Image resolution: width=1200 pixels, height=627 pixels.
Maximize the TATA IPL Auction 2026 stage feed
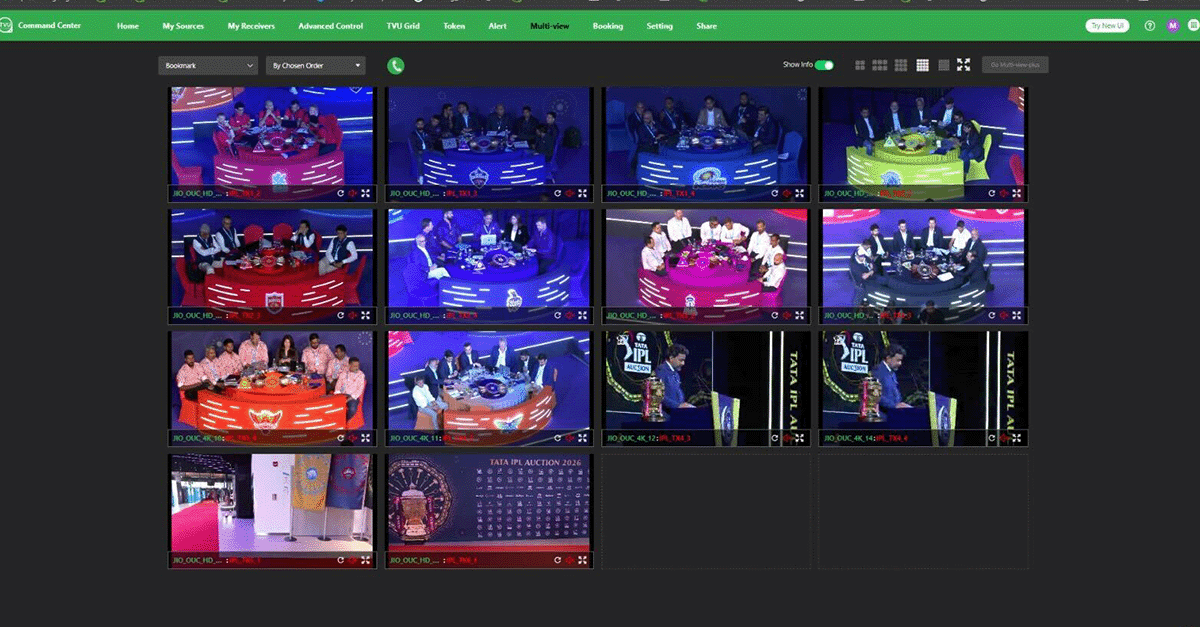point(582,561)
